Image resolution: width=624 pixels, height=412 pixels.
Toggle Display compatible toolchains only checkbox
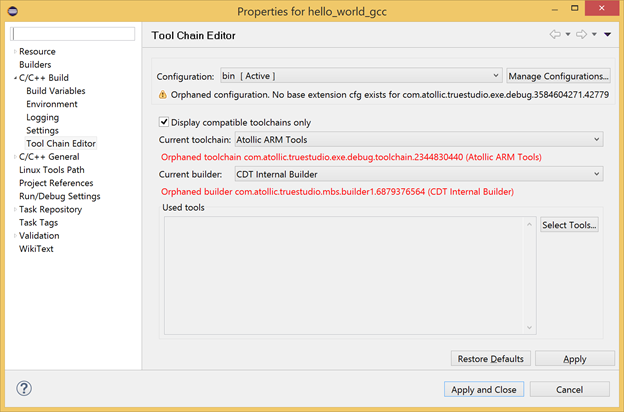(x=164, y=122)
